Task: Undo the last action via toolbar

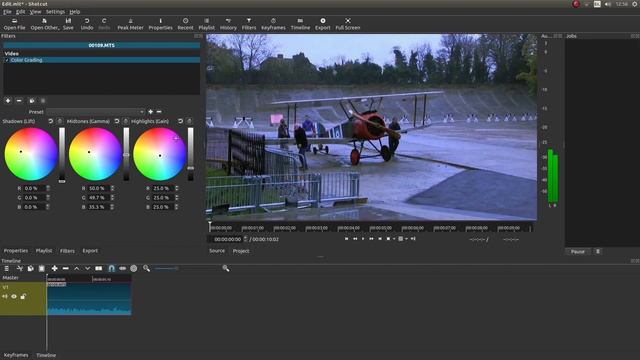Action: pyautogui.click(x=87, y=24)
